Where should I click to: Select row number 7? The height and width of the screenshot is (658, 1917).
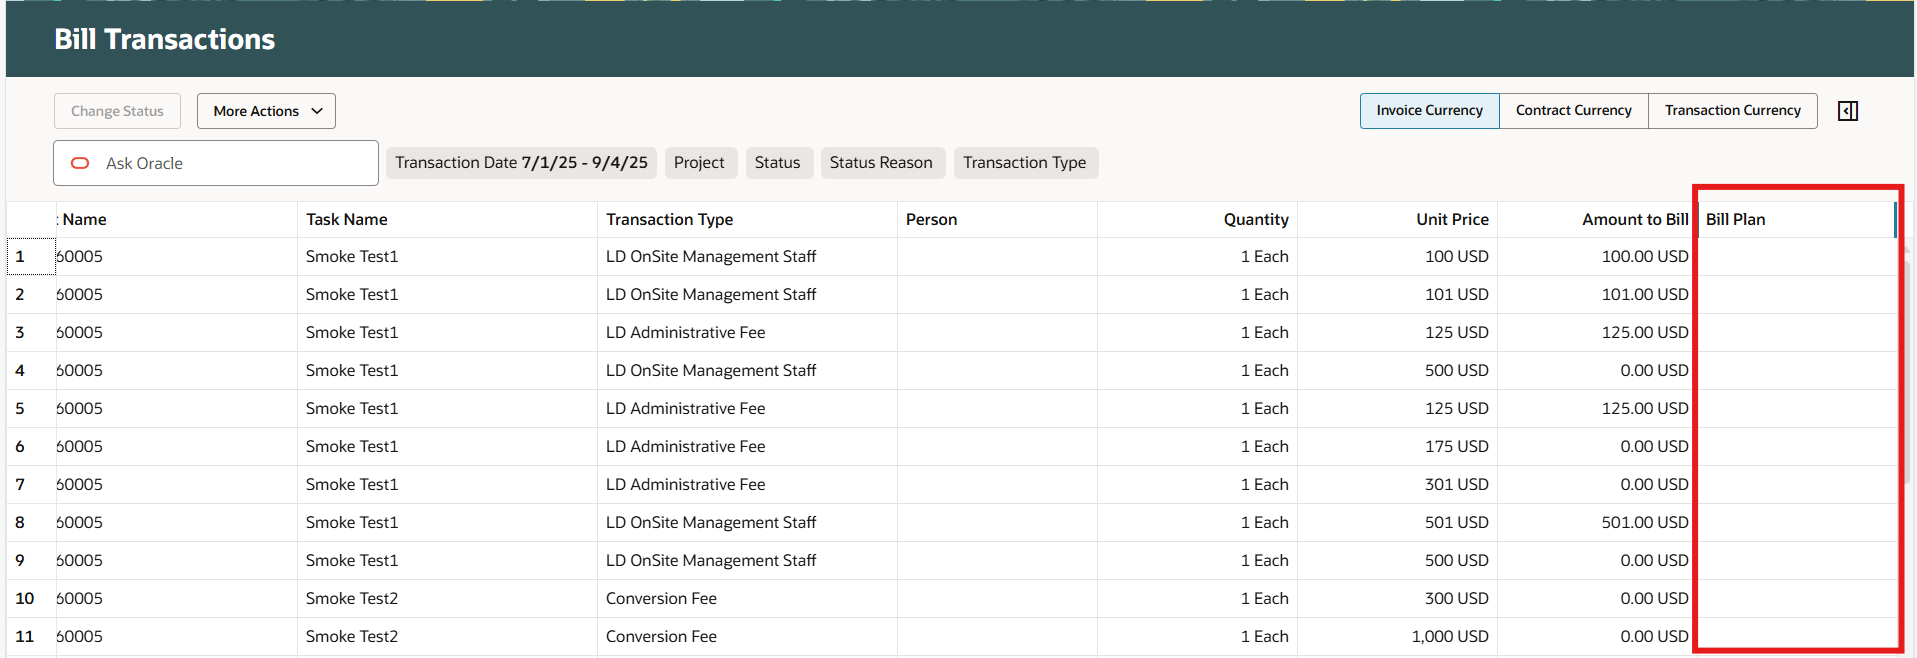pyautogui.click(x=31, y=485)
